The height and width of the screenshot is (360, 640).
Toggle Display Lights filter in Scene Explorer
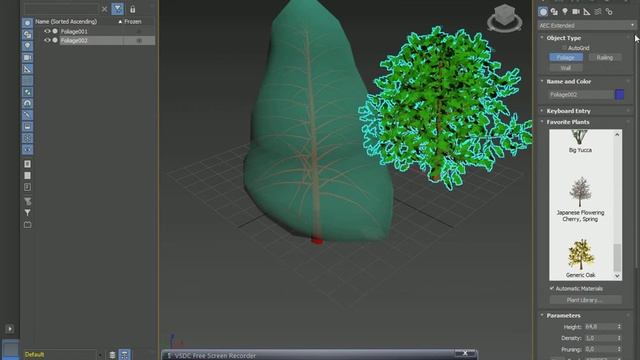tap(27, 46)
